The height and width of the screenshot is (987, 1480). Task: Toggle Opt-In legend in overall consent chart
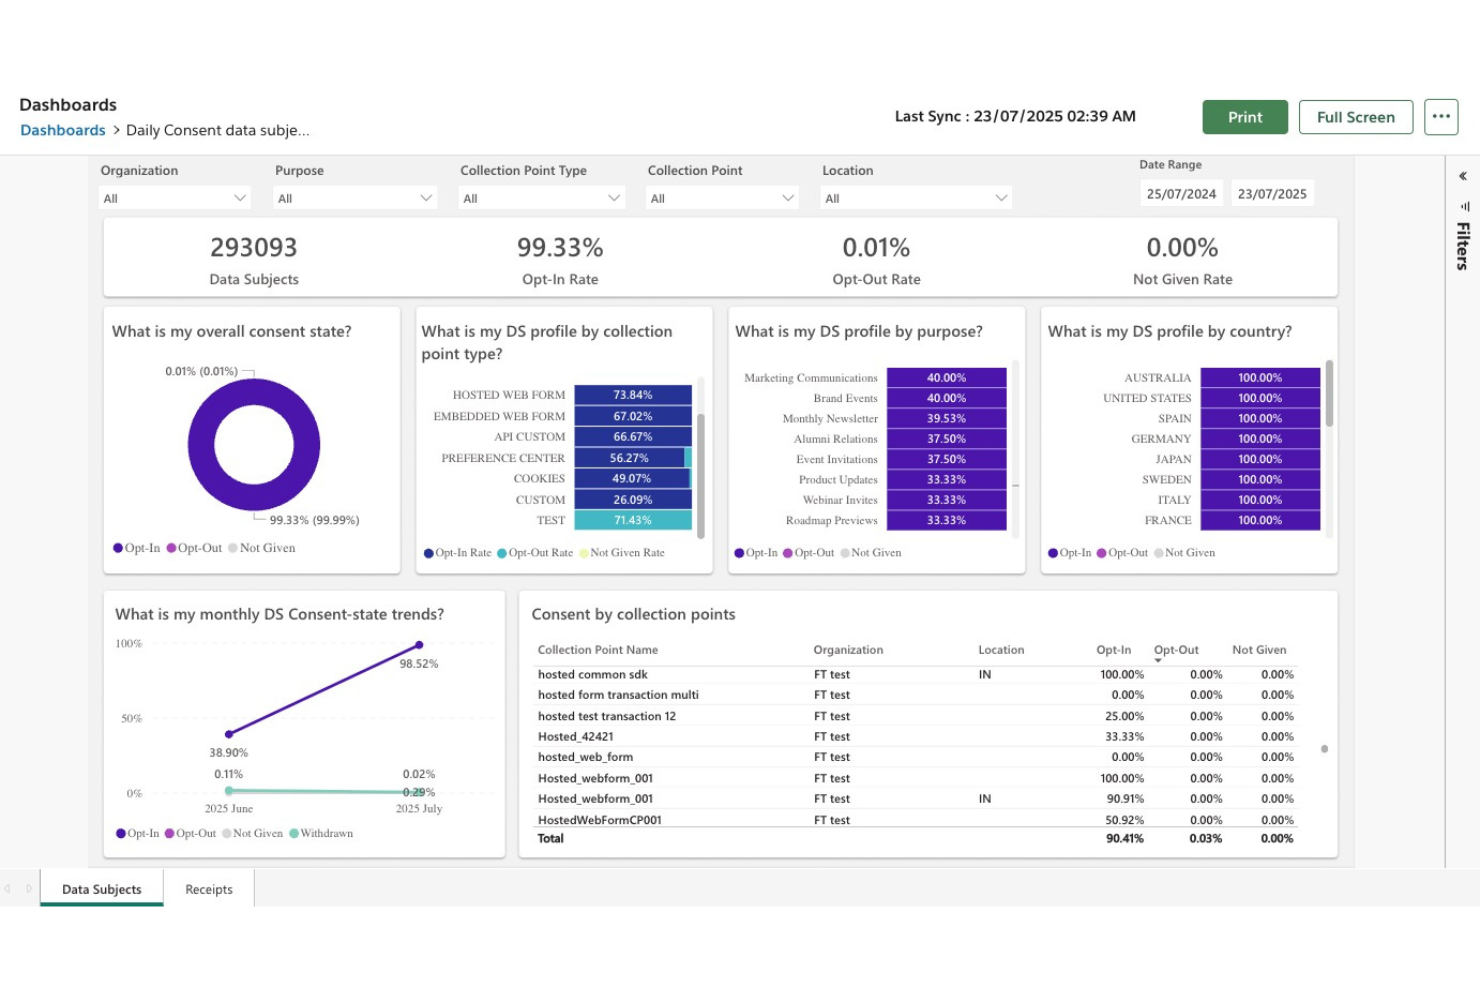click(137, 548)
